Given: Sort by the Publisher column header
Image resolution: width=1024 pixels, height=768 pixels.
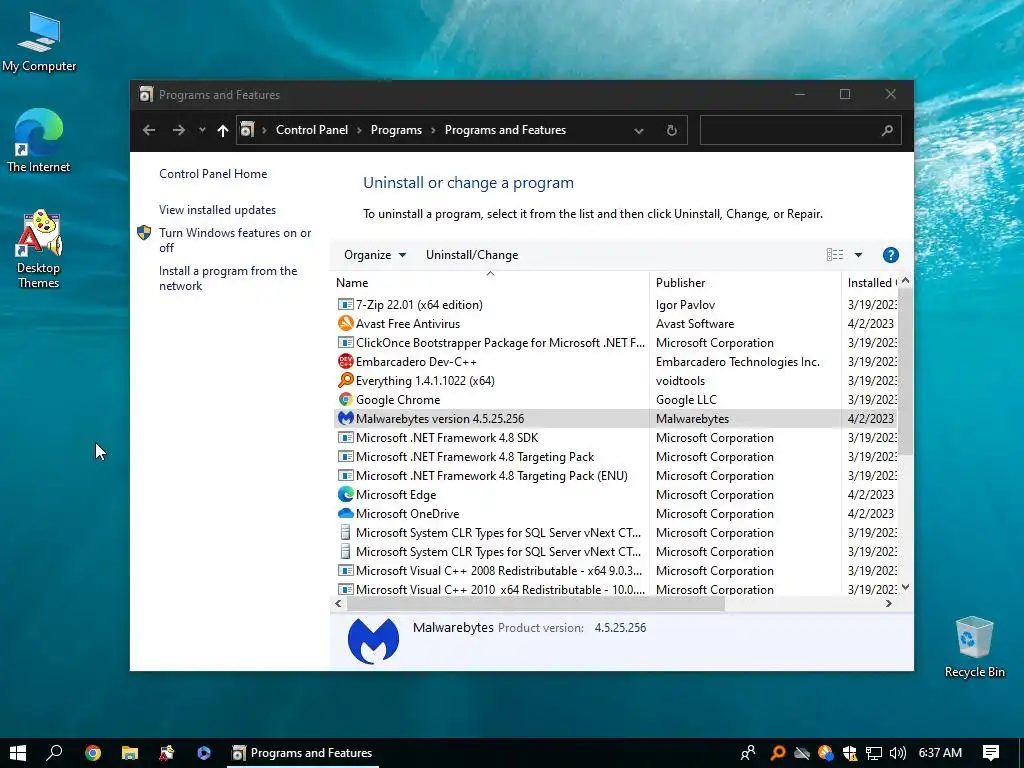Looking at the screenshot, I should point(745,283).
